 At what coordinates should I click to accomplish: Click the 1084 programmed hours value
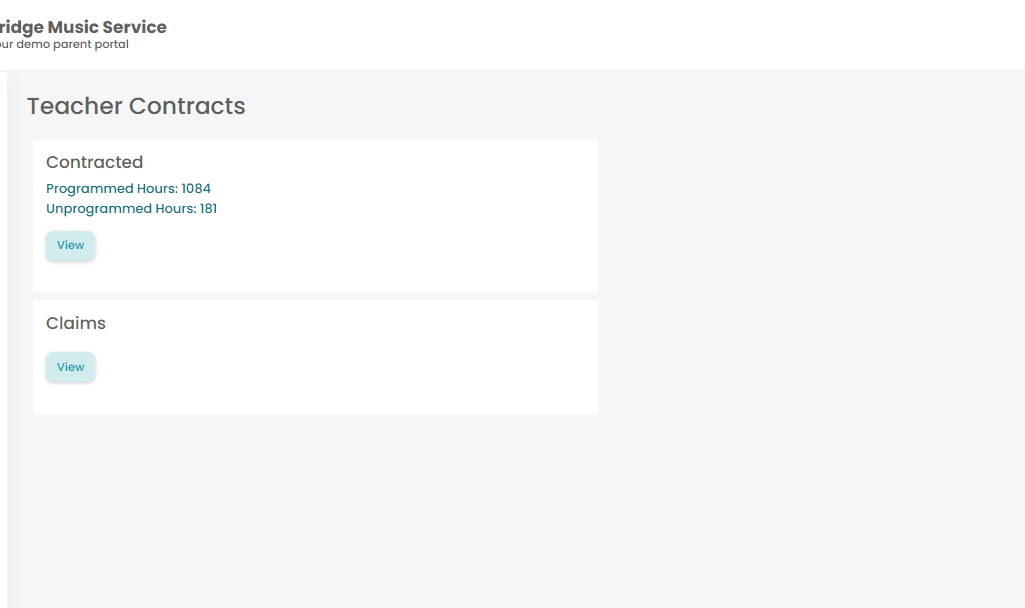196,188
